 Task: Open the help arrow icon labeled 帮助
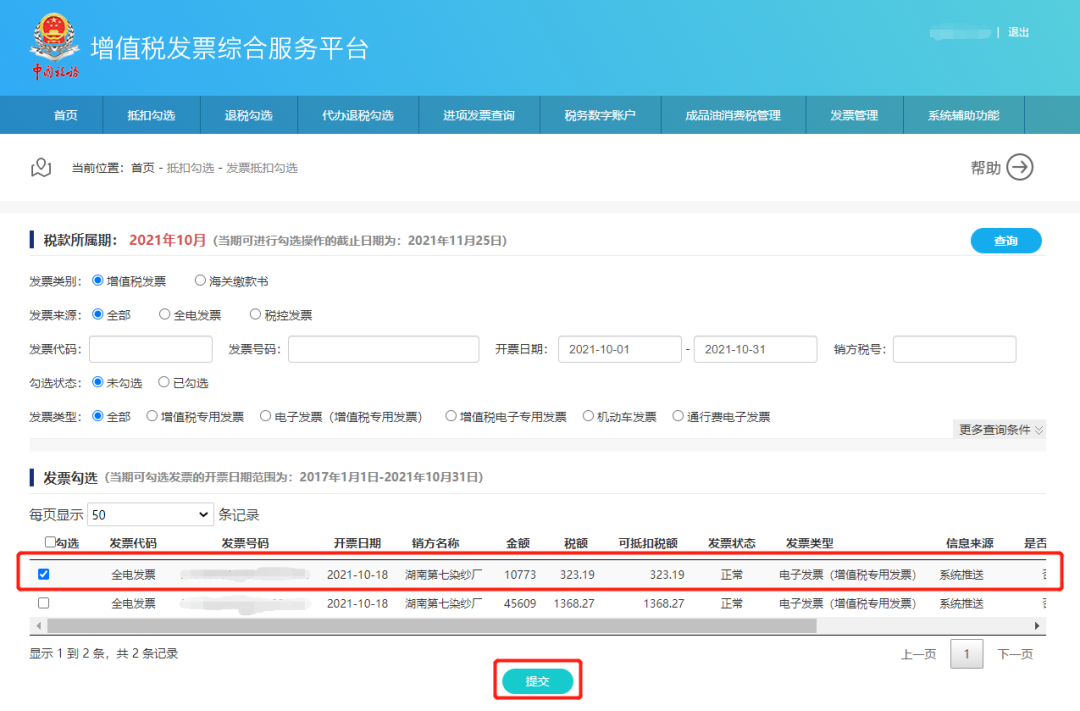click(1018, 168)
